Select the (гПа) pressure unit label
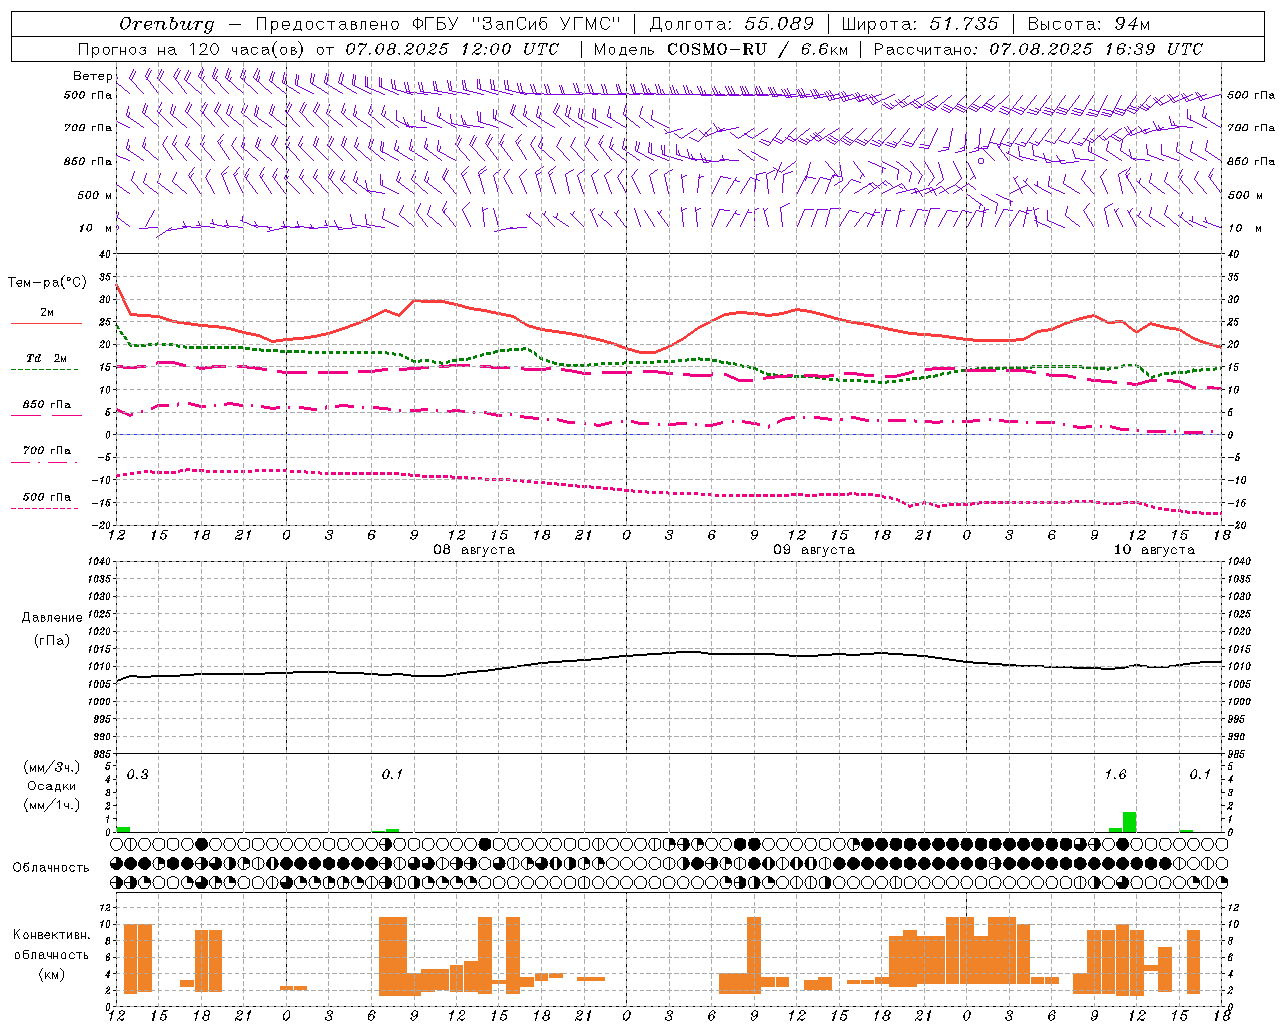 pos(52,641)
